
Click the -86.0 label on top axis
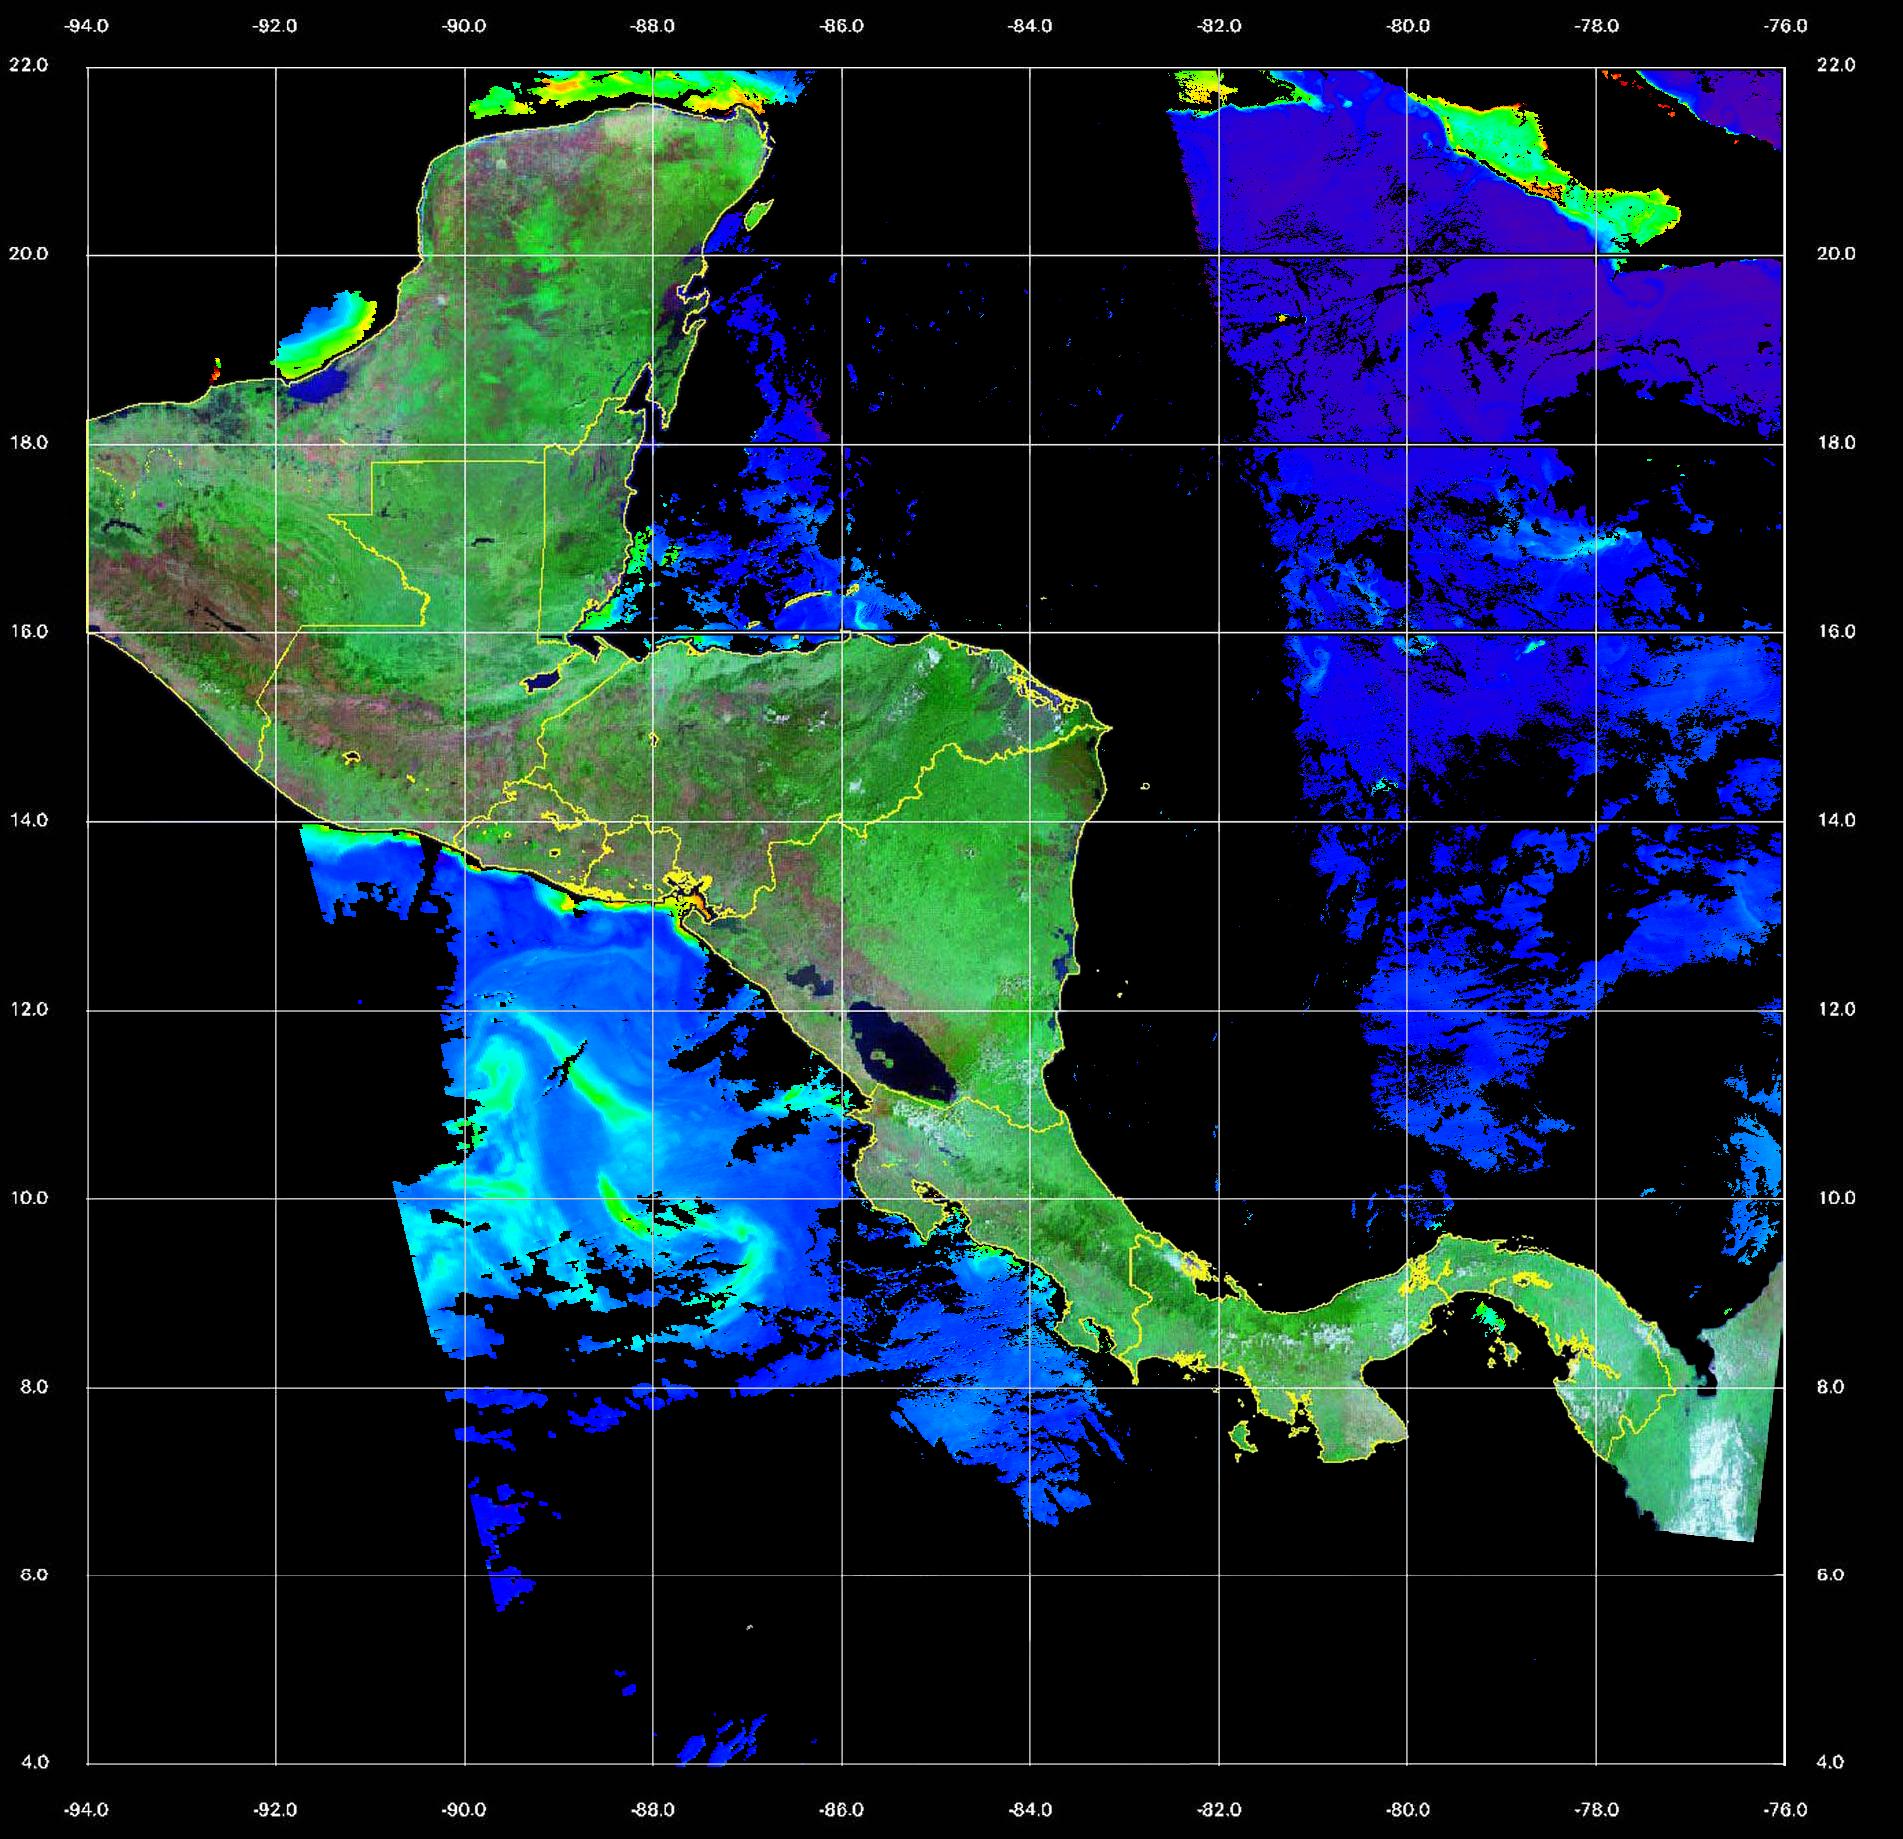click(x=841, y=27)
